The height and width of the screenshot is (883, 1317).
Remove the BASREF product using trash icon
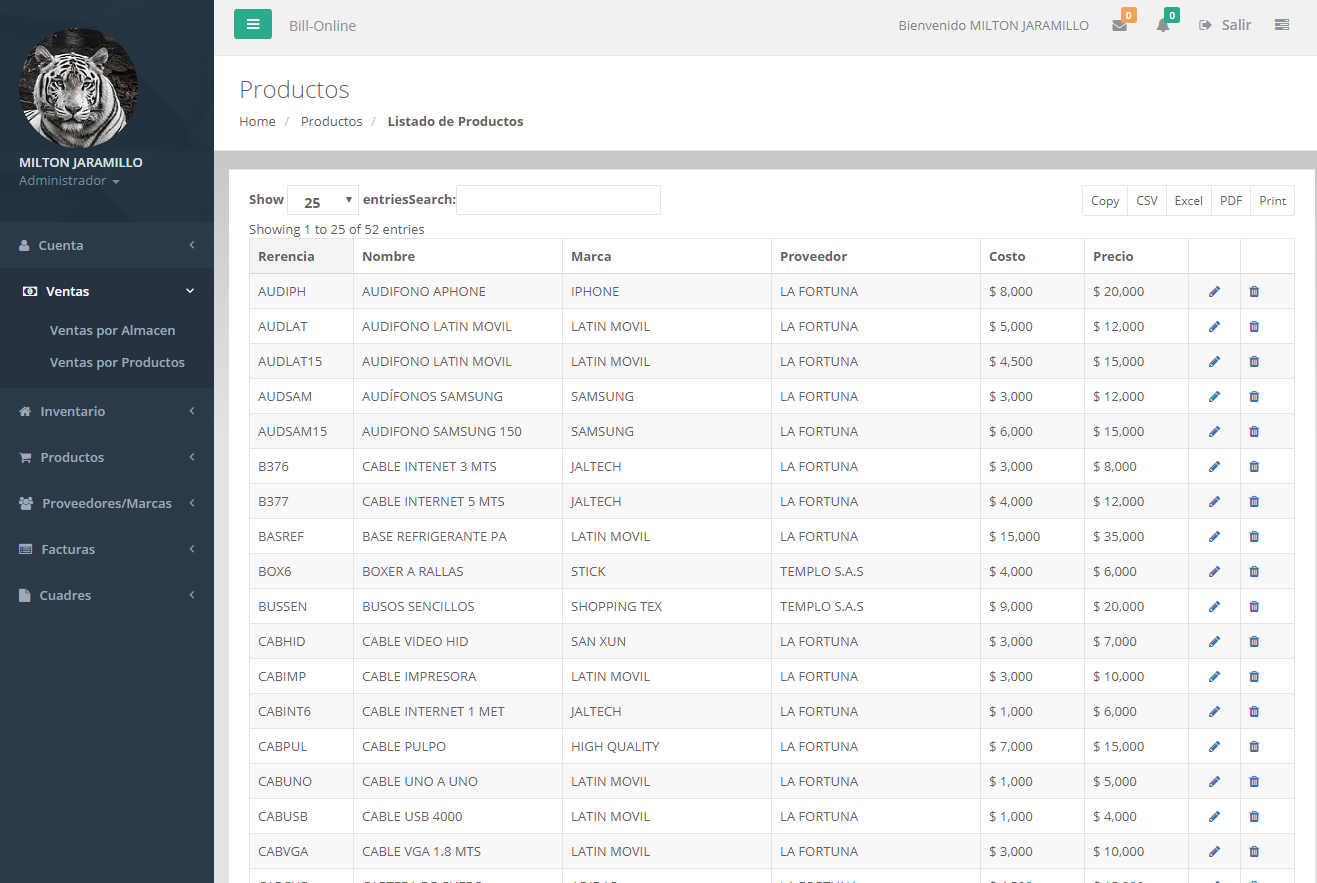point(1254,536)
